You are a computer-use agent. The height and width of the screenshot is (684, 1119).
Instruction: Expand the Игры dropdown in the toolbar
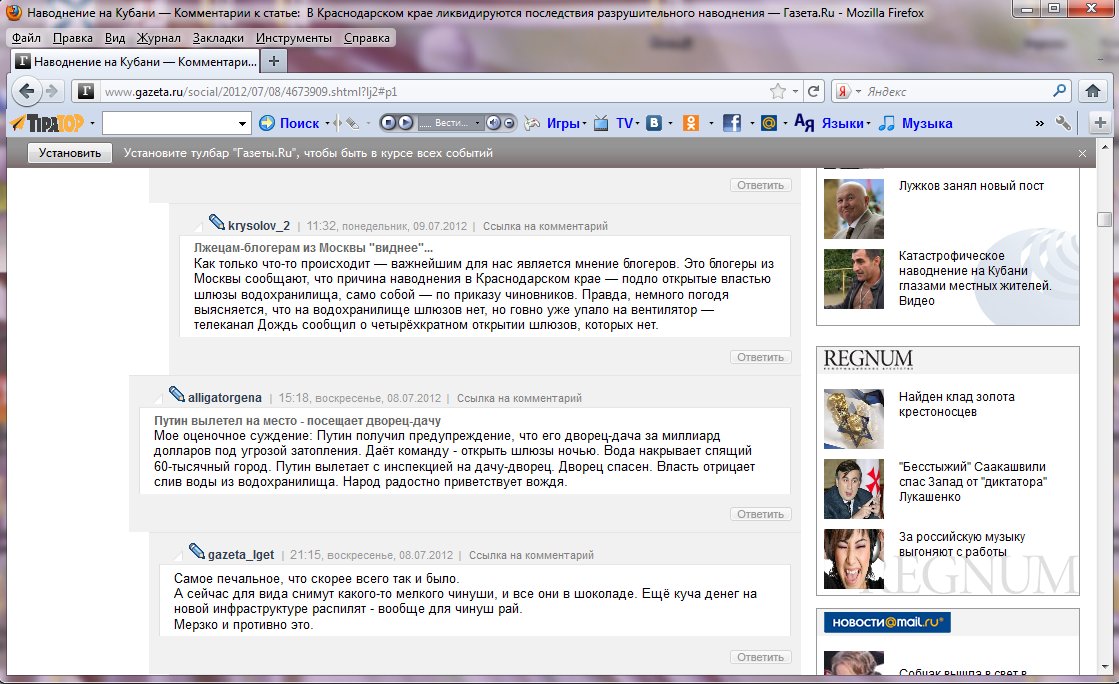[x=585, y=124]
